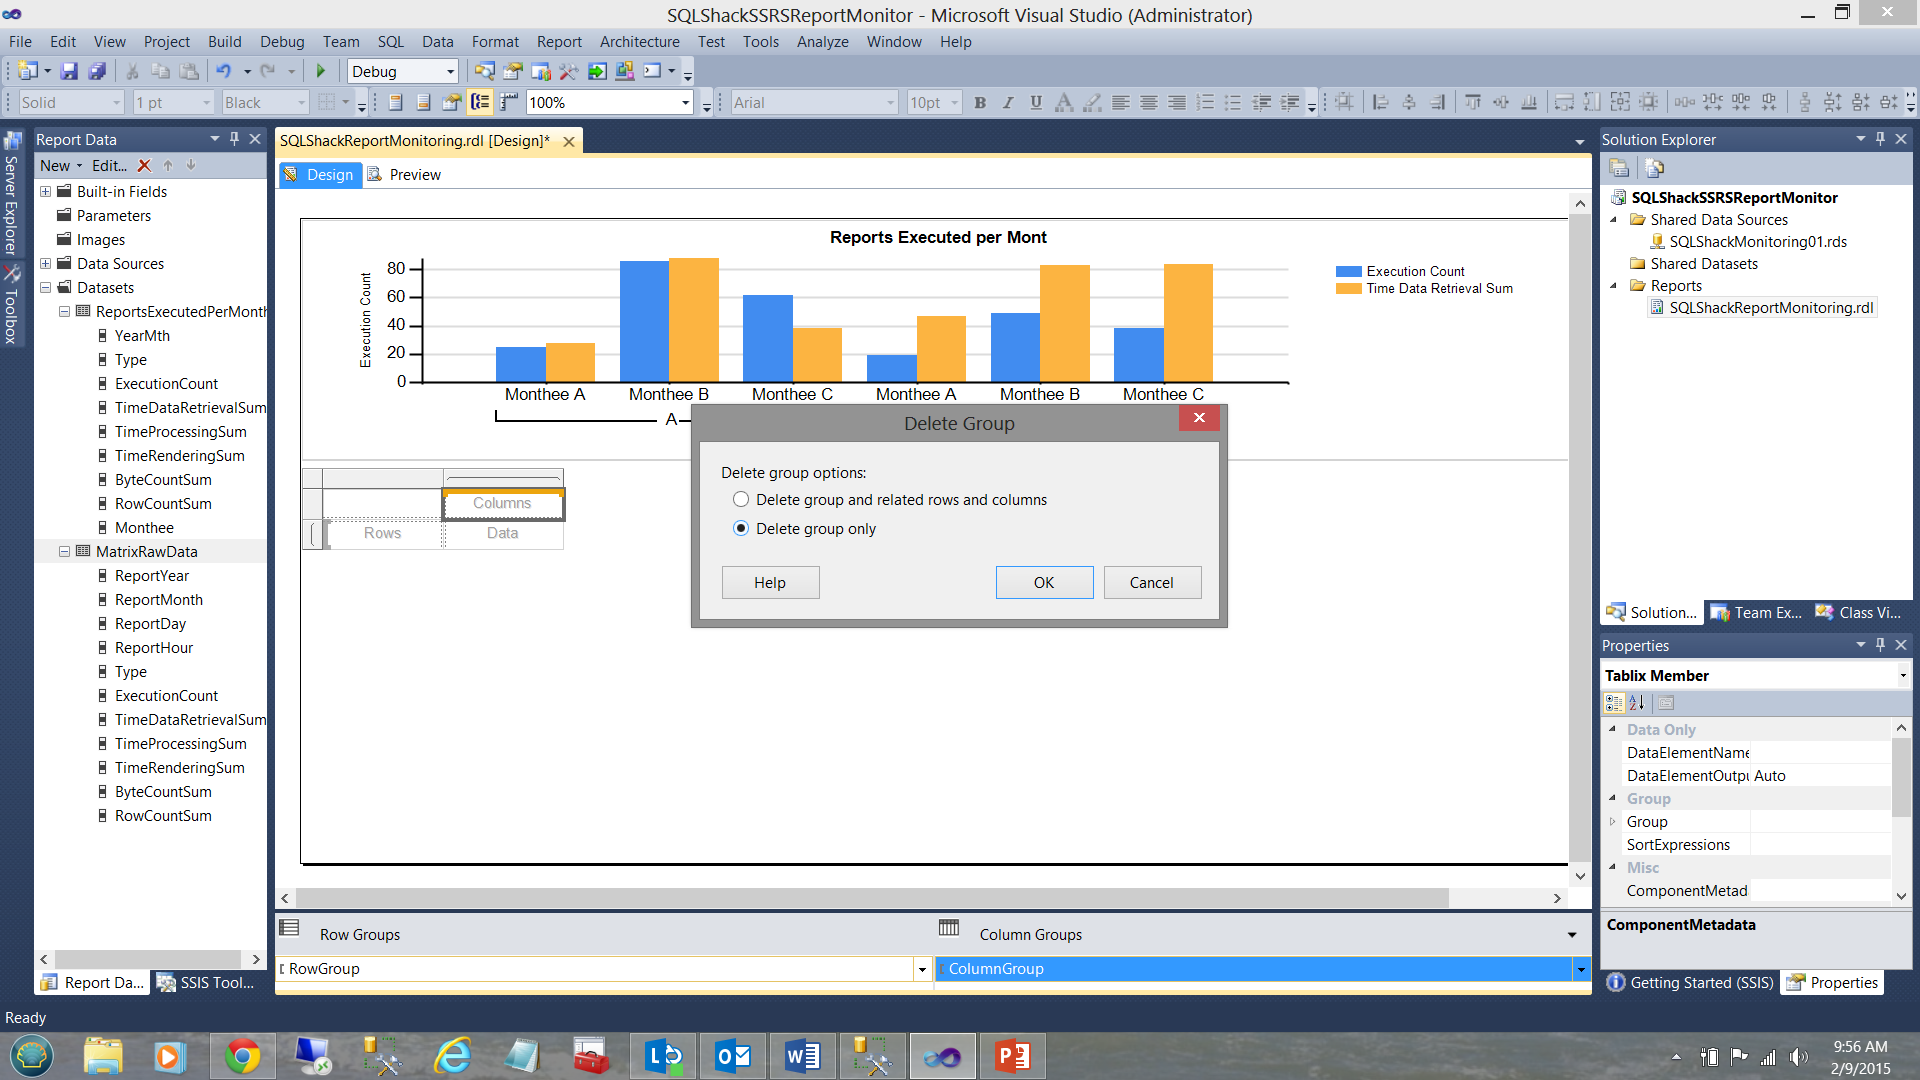Click the Save toolbar icon
This screenshot has width=1920, height=1080.
pos(69,71)
